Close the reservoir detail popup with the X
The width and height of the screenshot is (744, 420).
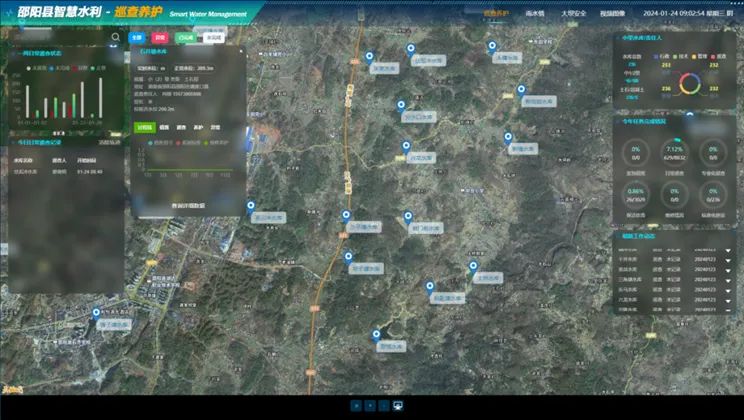click(x=241, y=51)
